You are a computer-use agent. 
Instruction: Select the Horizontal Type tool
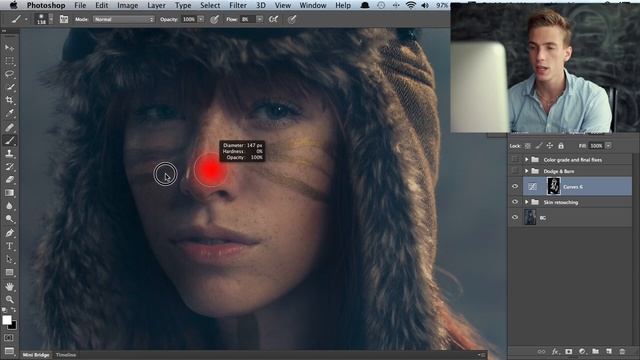[9, 246]
